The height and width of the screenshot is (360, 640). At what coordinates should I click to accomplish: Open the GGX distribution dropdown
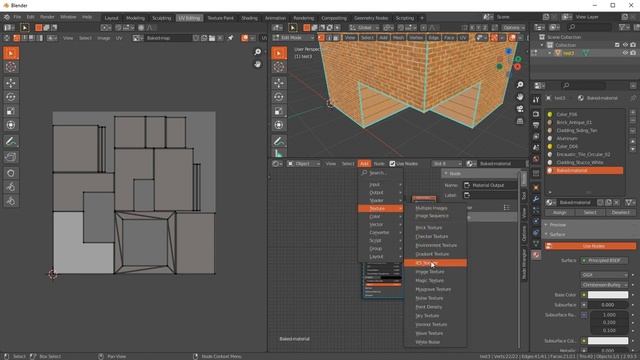(x=604, y=275)
